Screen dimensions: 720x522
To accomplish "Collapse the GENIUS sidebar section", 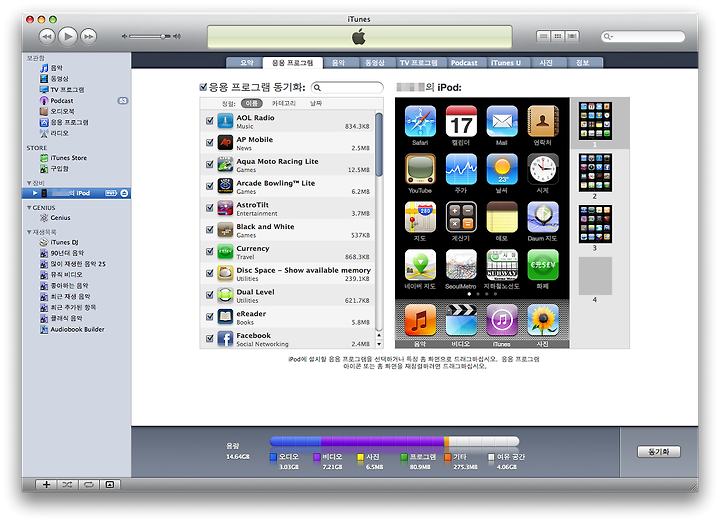I will (x=29, y=208).
